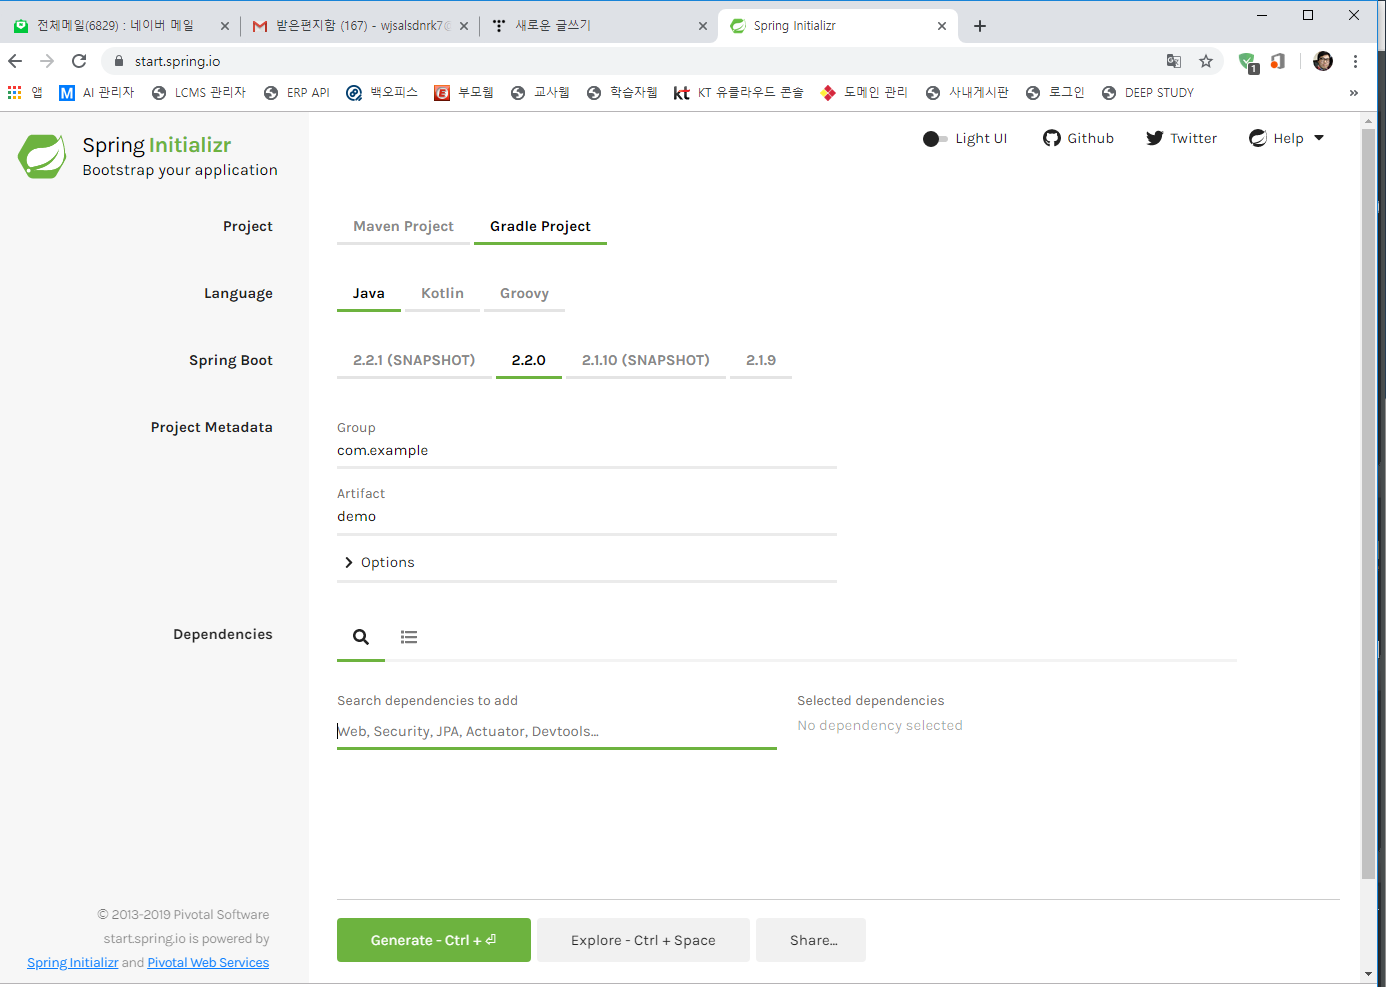
Task: Reload the current page
Action: point(79,61)
